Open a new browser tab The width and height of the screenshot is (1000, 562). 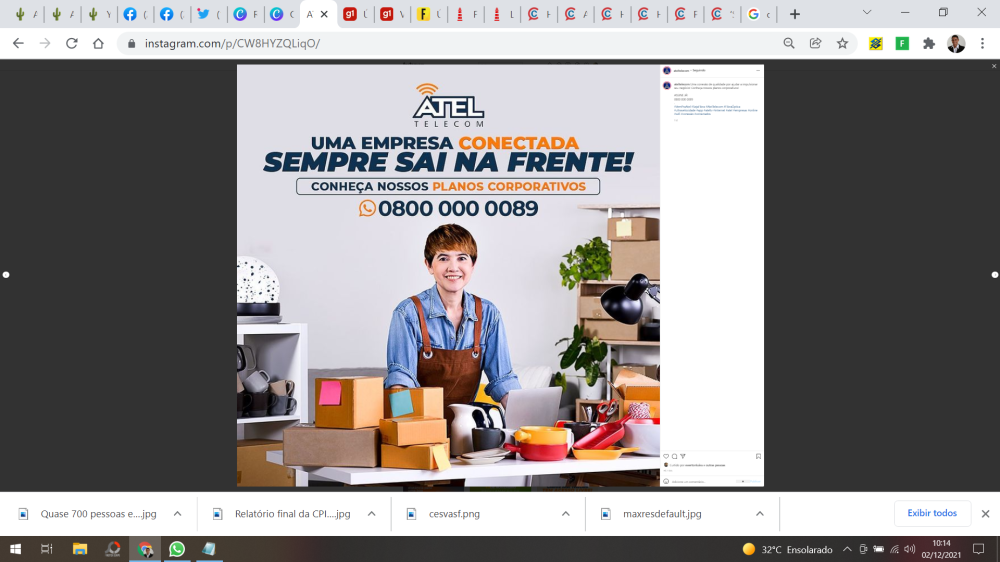tap(795, 14)
